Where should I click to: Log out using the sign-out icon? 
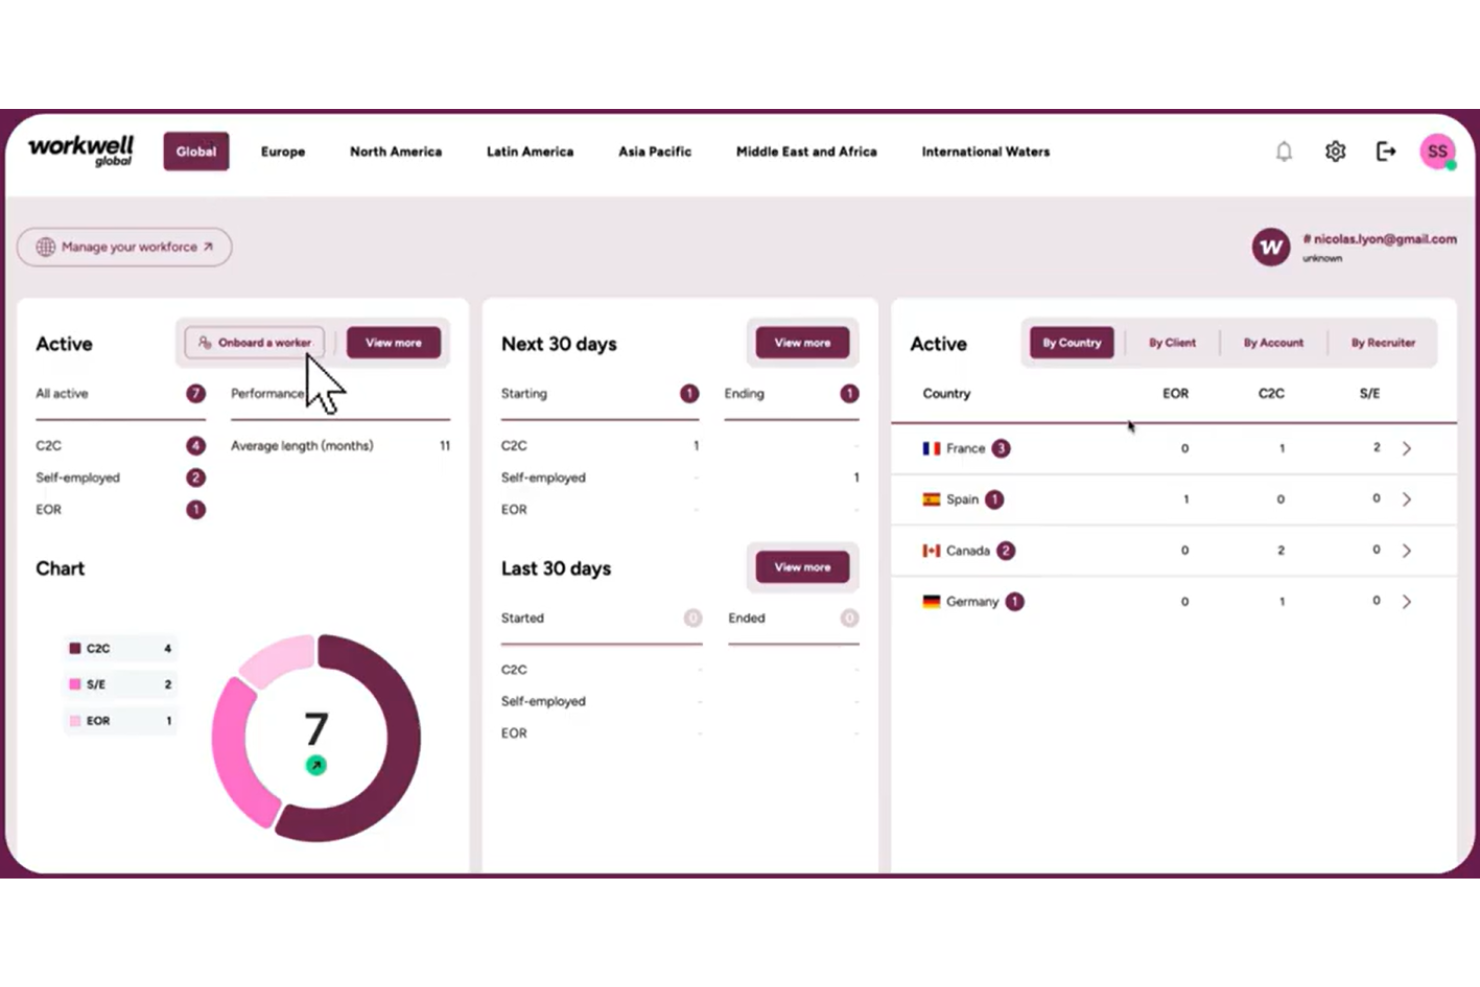pos(1386,151)
